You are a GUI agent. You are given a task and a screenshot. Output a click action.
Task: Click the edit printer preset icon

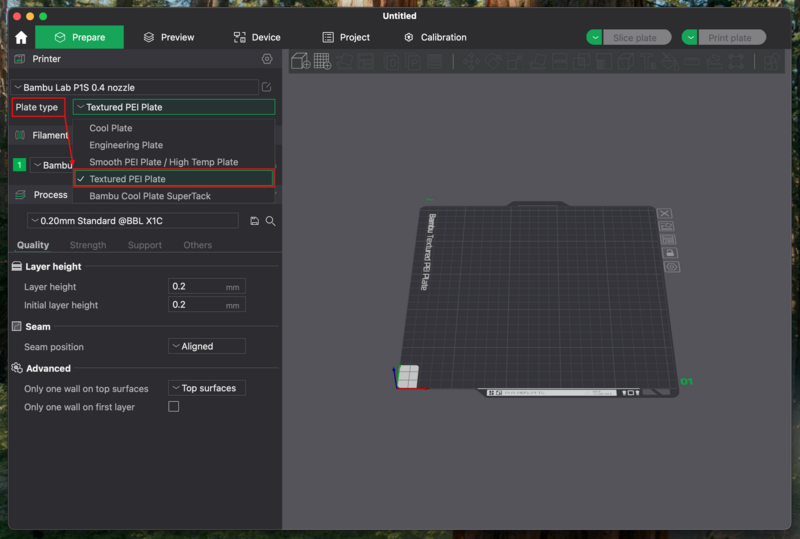click(267, 88)
